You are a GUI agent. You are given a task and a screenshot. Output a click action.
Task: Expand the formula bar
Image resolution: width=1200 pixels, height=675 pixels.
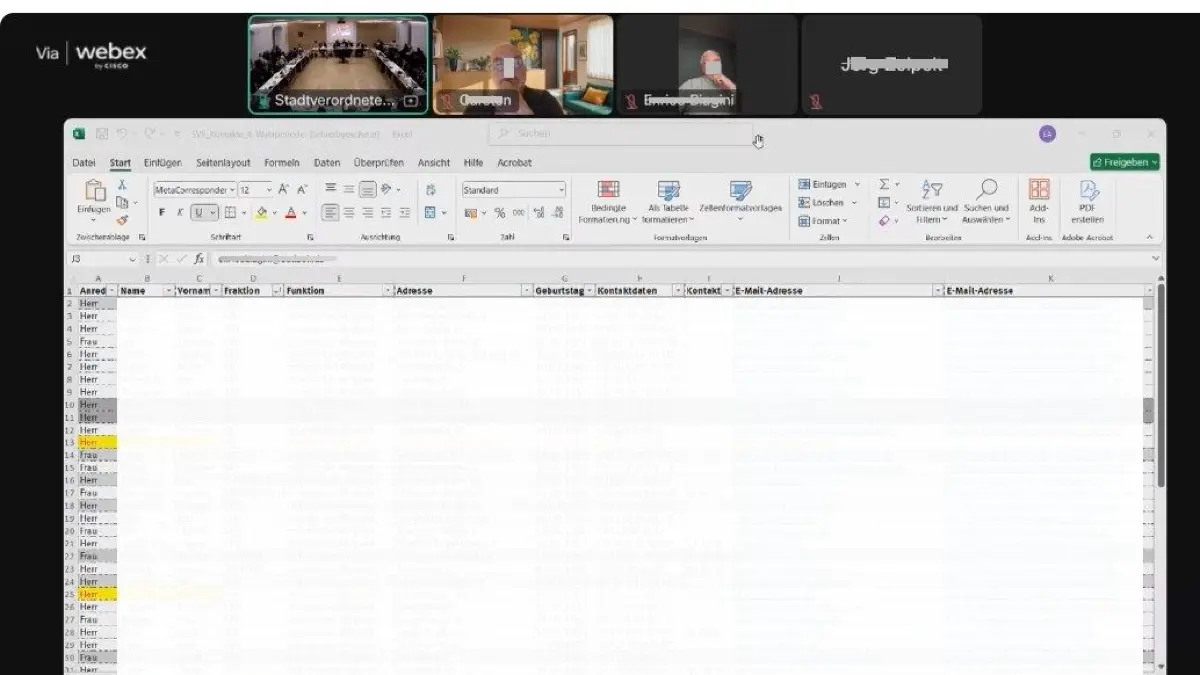click(x=1157, y=259)
